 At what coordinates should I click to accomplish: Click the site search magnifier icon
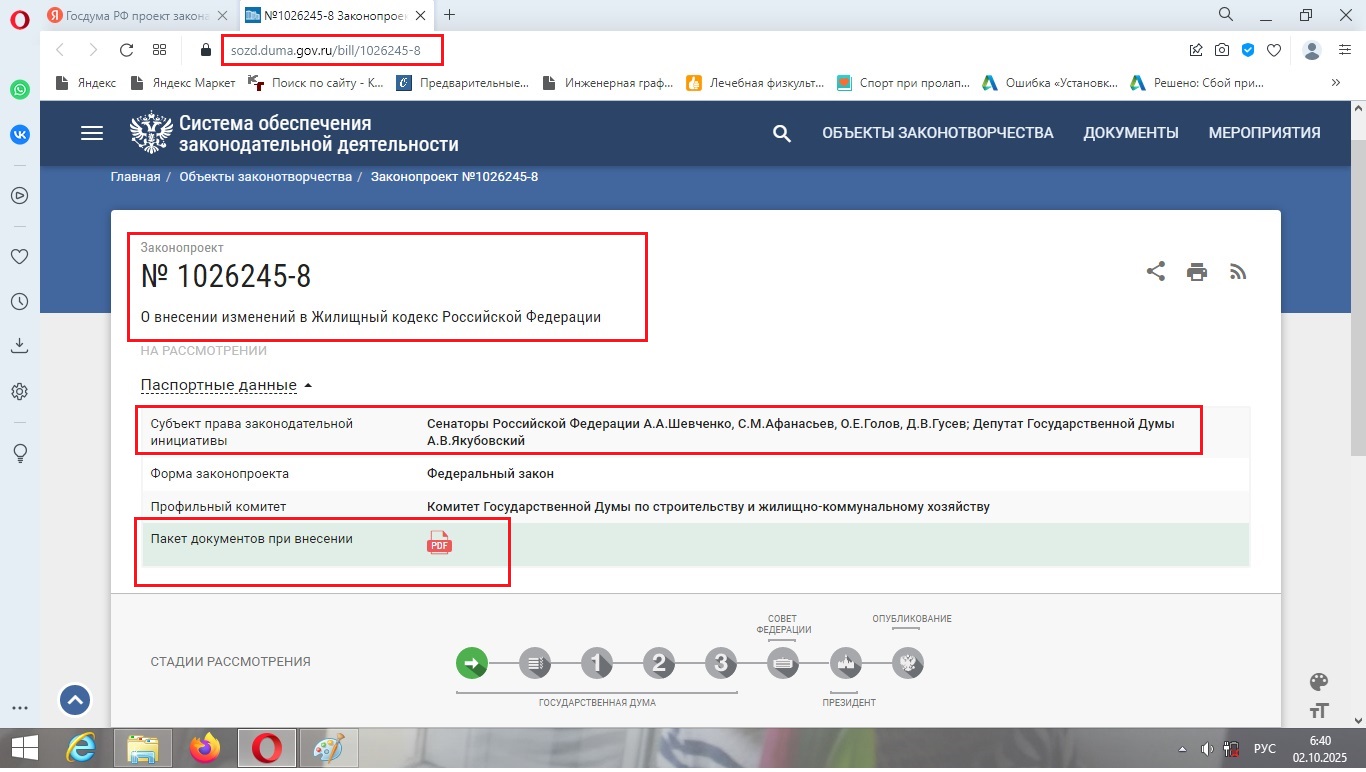782,133
